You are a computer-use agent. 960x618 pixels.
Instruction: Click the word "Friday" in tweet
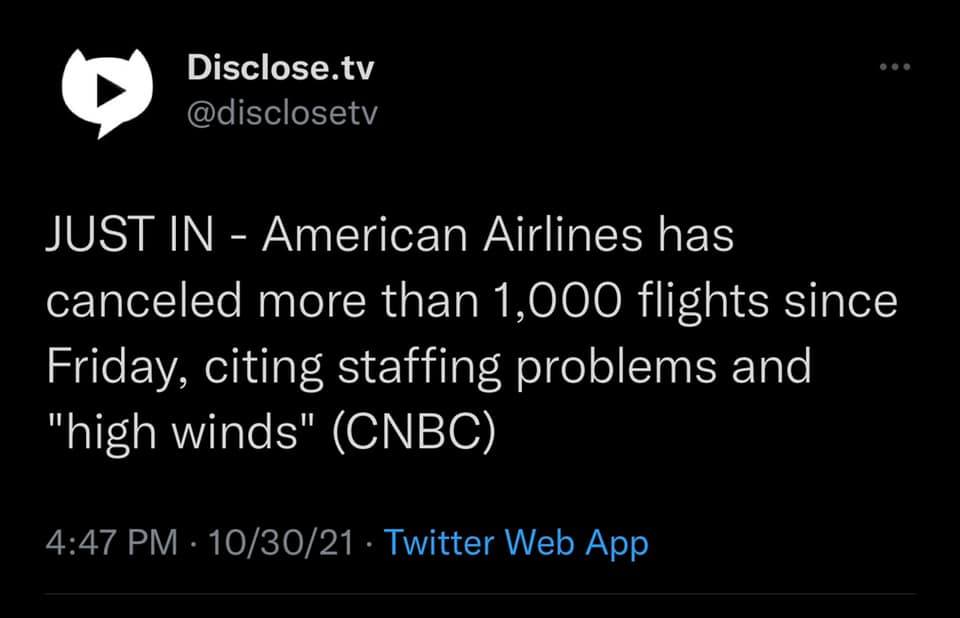coord(105,367)
